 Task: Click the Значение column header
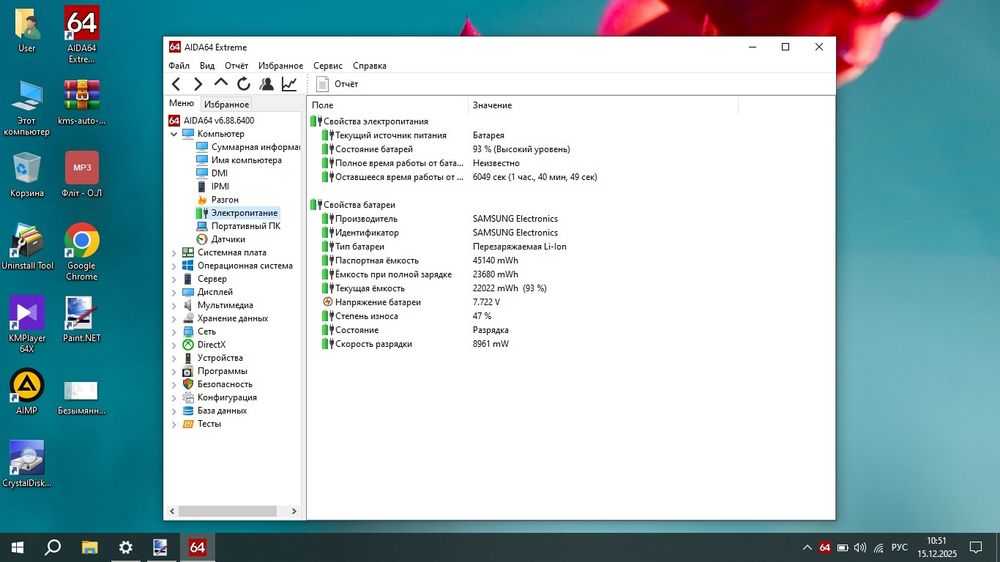[x=603, y=105]
